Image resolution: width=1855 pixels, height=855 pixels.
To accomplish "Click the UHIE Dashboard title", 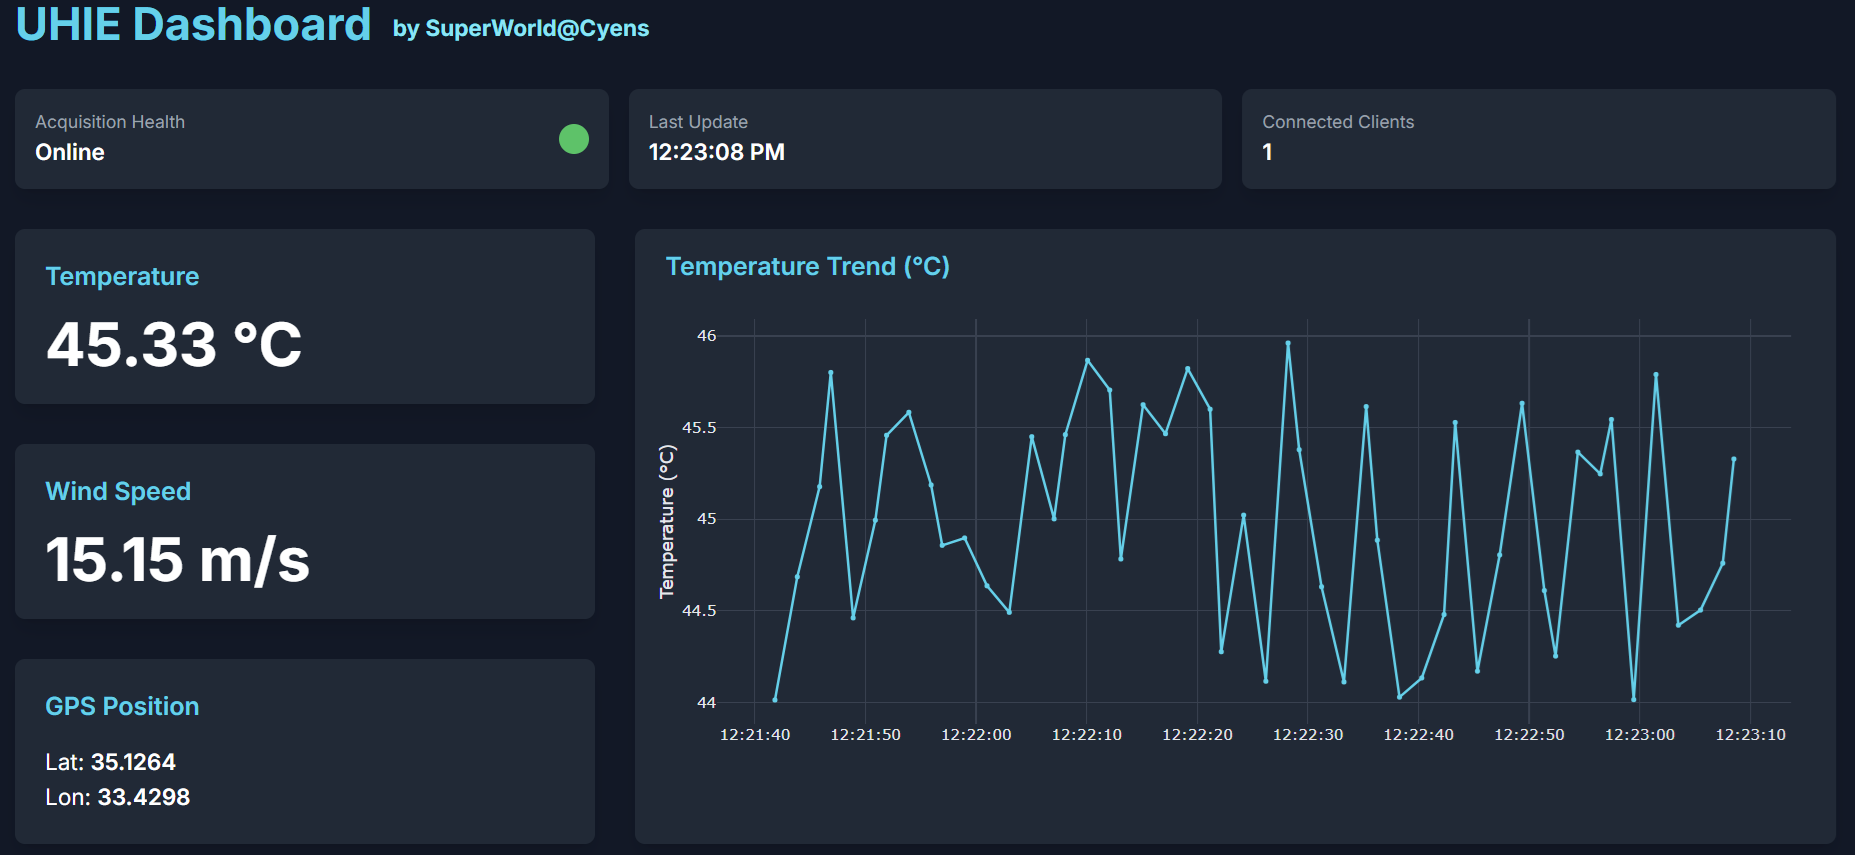I will 194,24.
